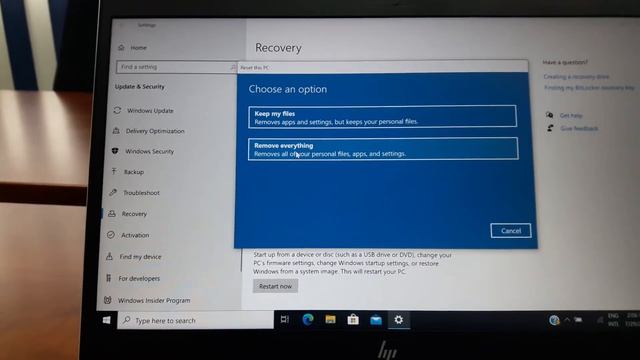640x360 pixels.
Task: Open Task View from the taskbar
Action: coord(285,320)
